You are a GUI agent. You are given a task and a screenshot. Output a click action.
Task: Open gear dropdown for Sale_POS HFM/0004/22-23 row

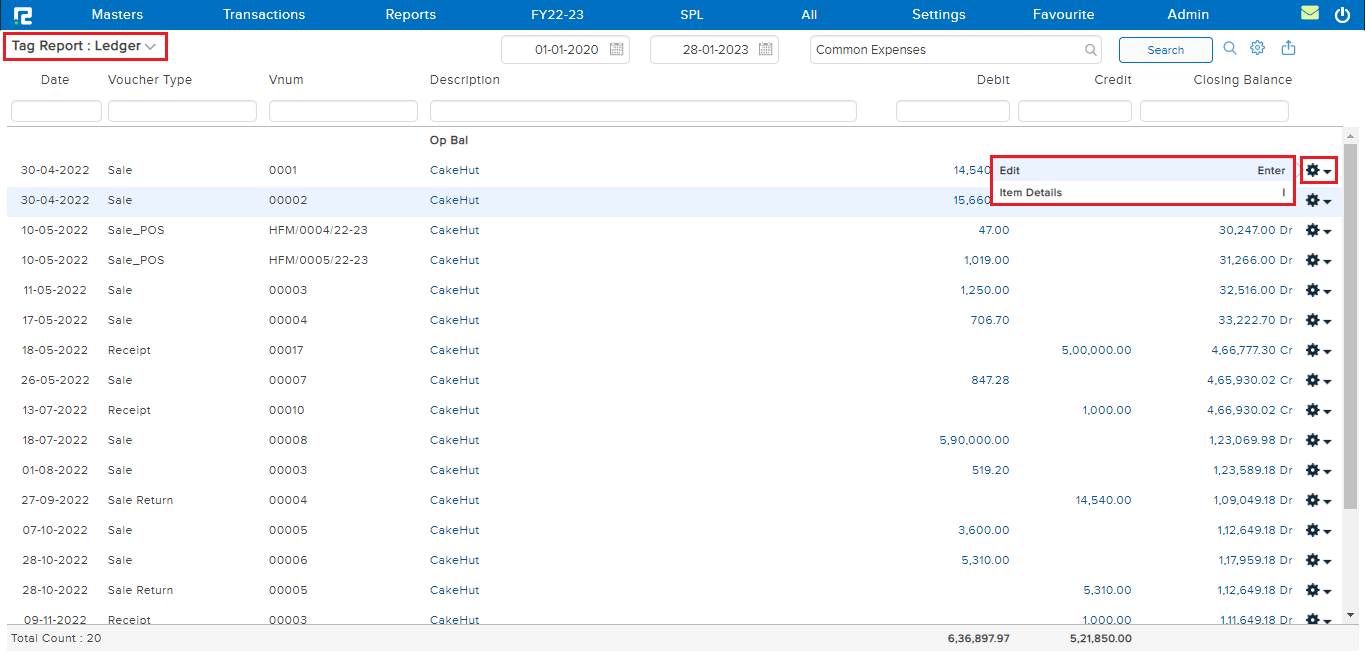pyautogui.click(x=1318, y=231)
